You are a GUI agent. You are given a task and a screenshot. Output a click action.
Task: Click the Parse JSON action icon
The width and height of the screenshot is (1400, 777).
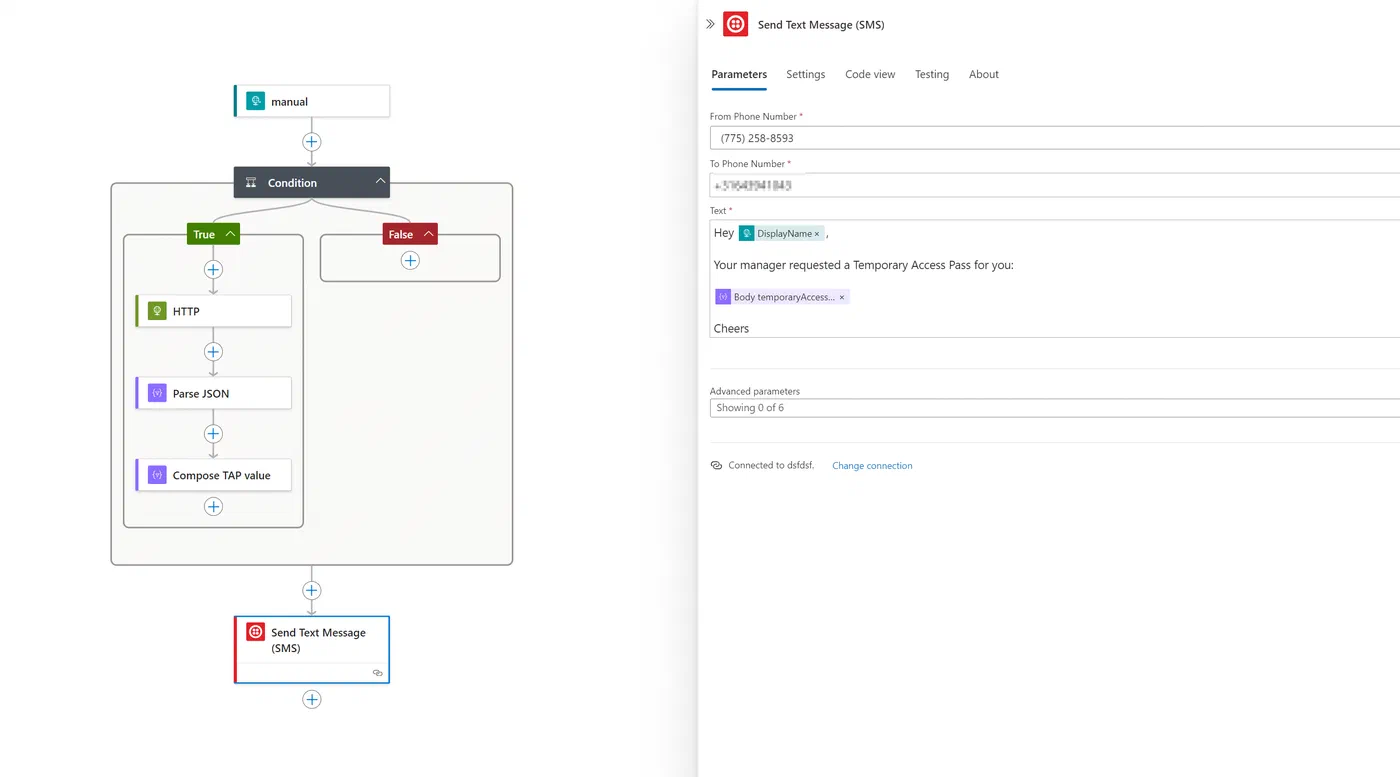coord(157,393)
